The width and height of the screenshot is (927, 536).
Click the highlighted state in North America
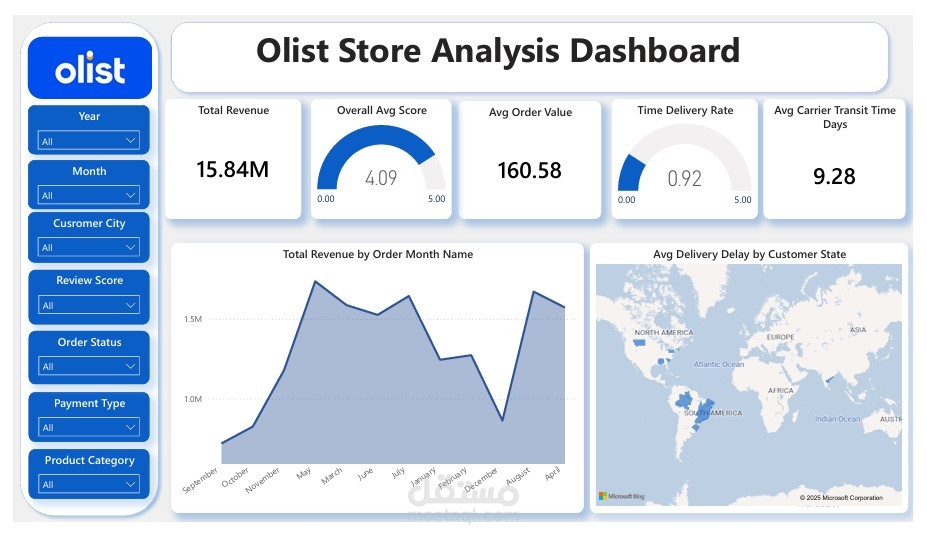point(638,342)
